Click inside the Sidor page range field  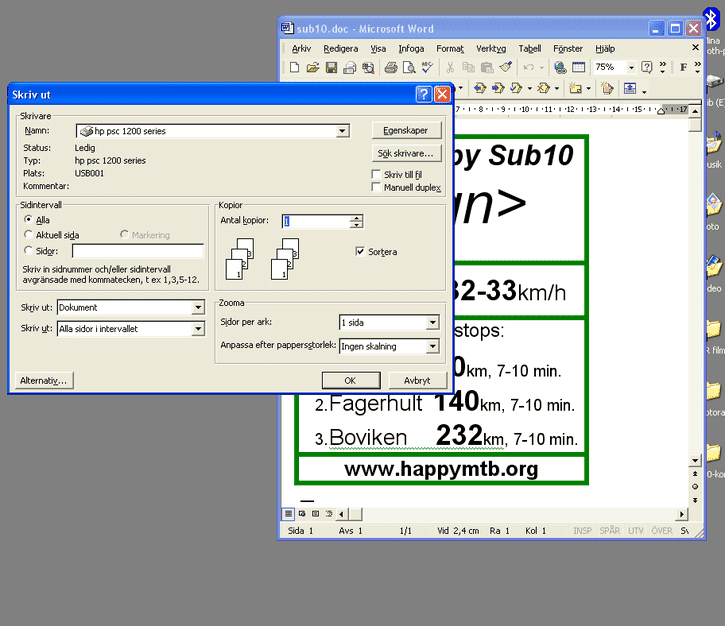coord(137,251)
